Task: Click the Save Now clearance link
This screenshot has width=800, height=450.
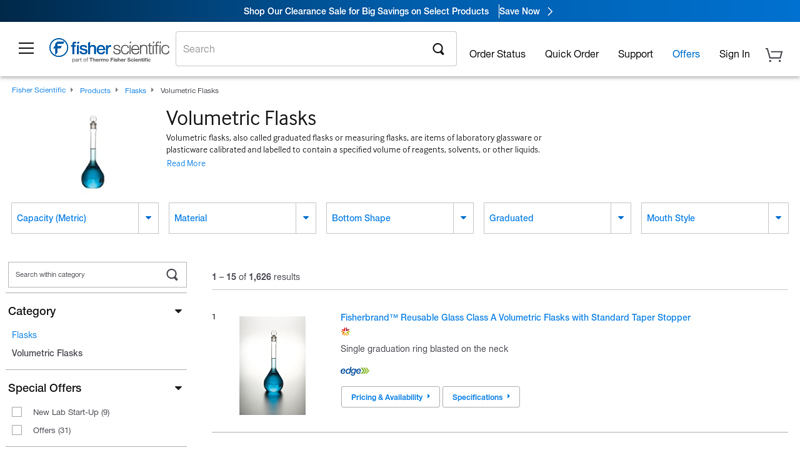Action: coord(519,11)
